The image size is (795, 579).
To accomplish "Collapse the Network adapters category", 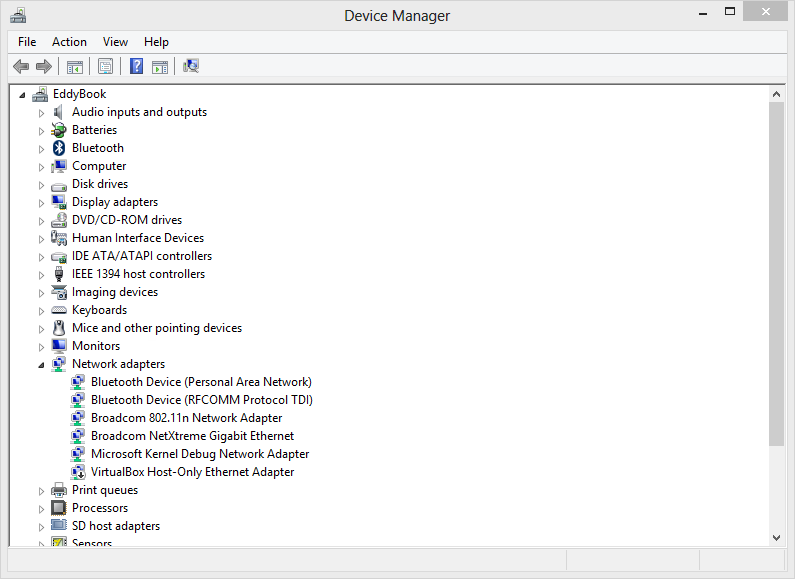I will click(x=42, y=365).
